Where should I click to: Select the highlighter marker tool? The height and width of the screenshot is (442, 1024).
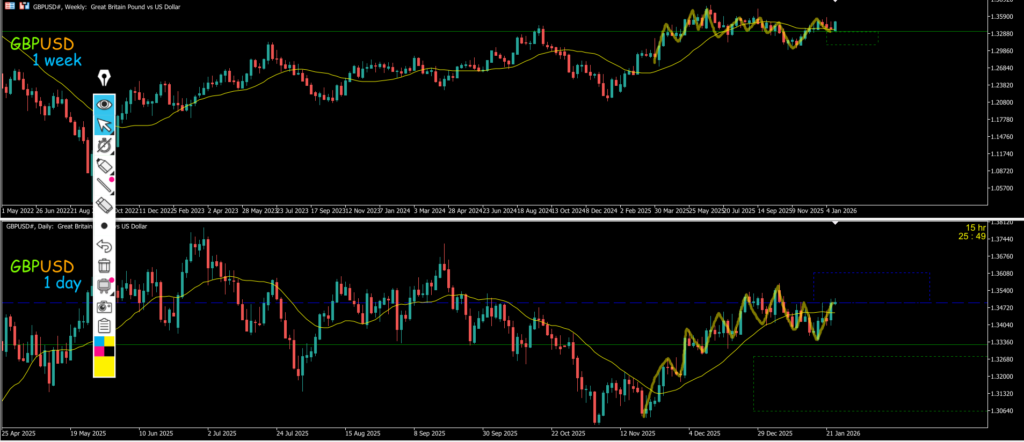(104, 164)
